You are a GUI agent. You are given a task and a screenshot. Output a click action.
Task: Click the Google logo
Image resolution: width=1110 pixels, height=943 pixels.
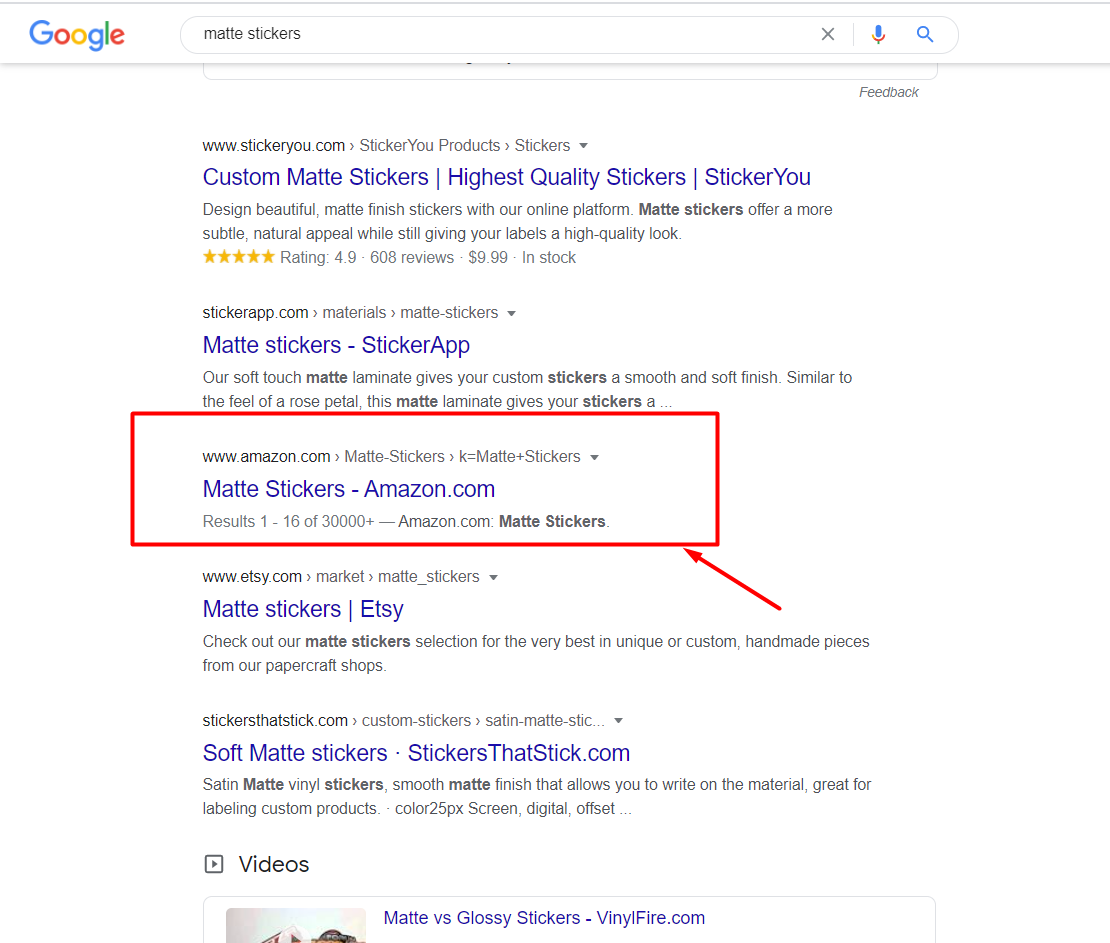76,35
